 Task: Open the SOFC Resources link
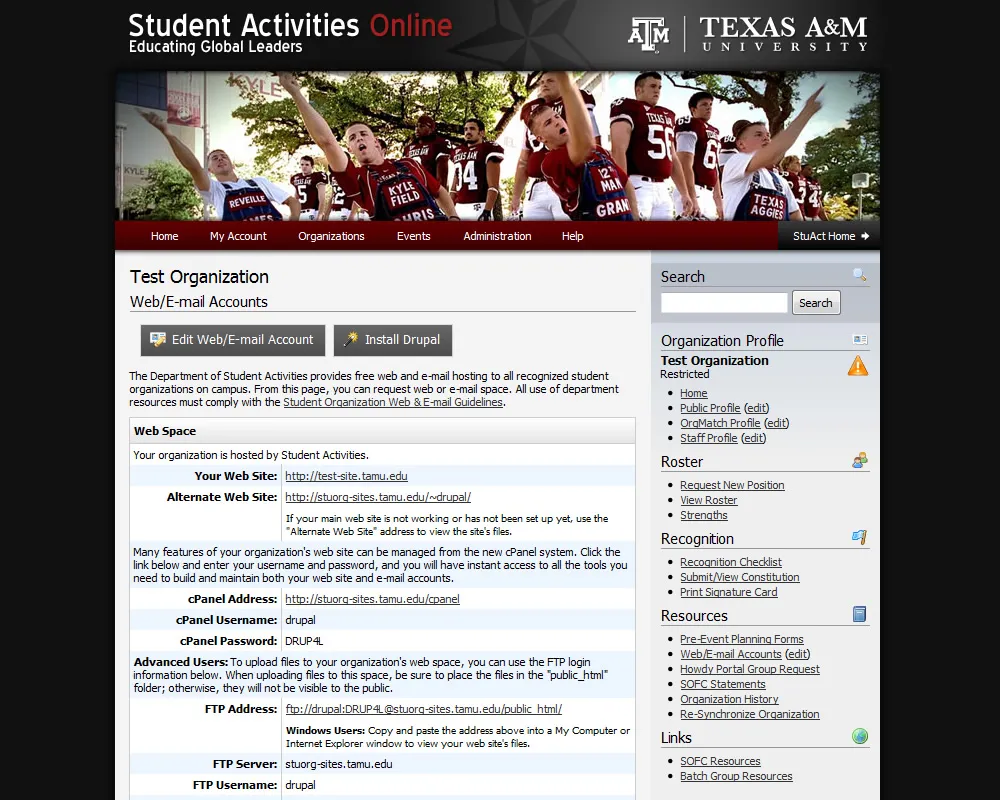(721, 761)
